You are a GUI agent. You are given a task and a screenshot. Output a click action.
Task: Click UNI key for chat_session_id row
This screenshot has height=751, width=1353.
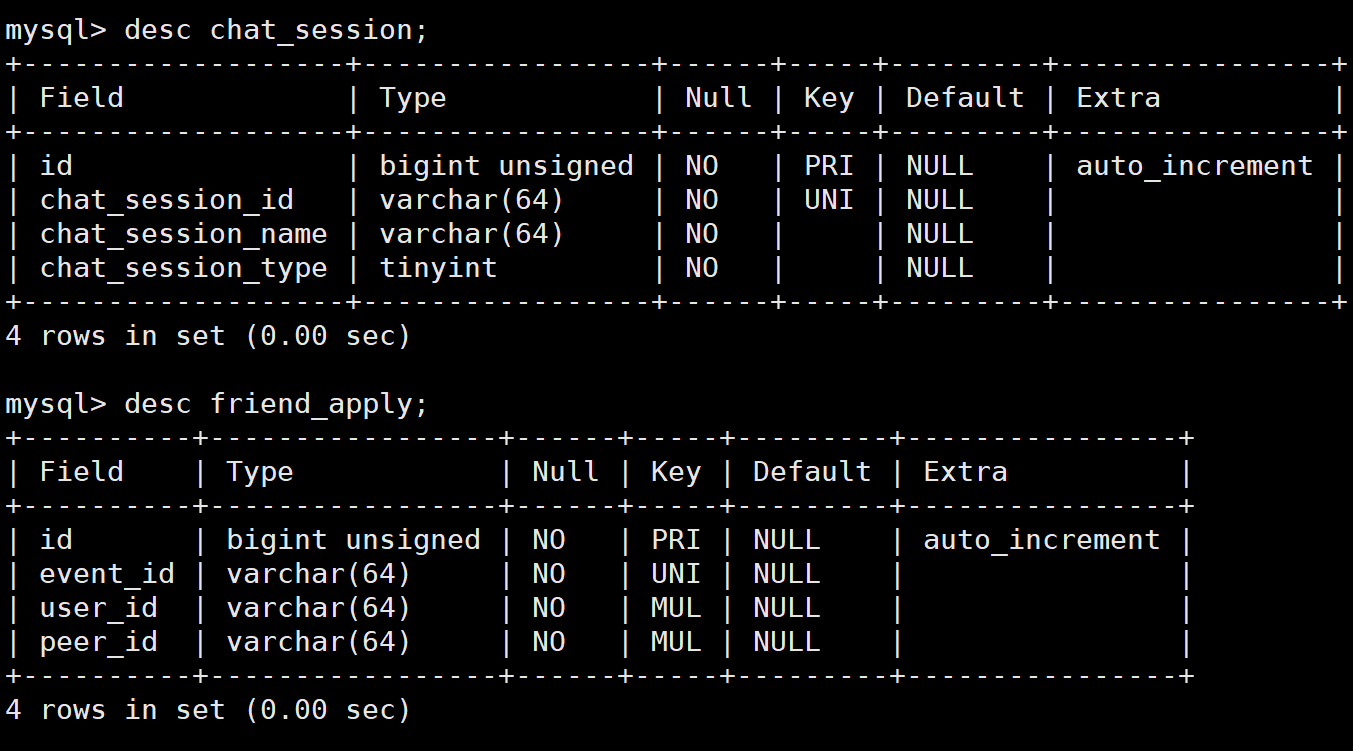(x=829, y=200)
